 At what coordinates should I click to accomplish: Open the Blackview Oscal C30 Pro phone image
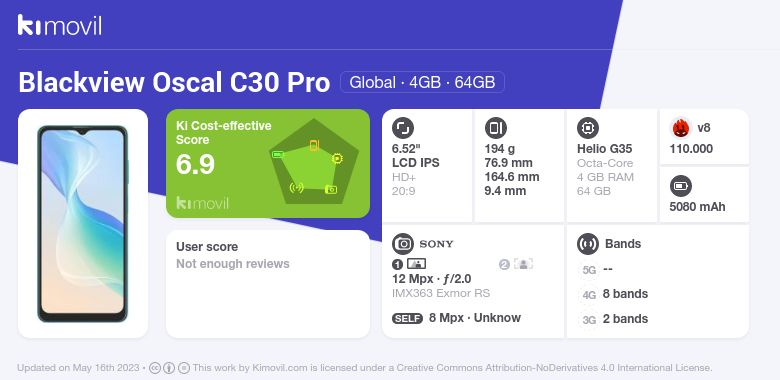[x=83, y=224]
